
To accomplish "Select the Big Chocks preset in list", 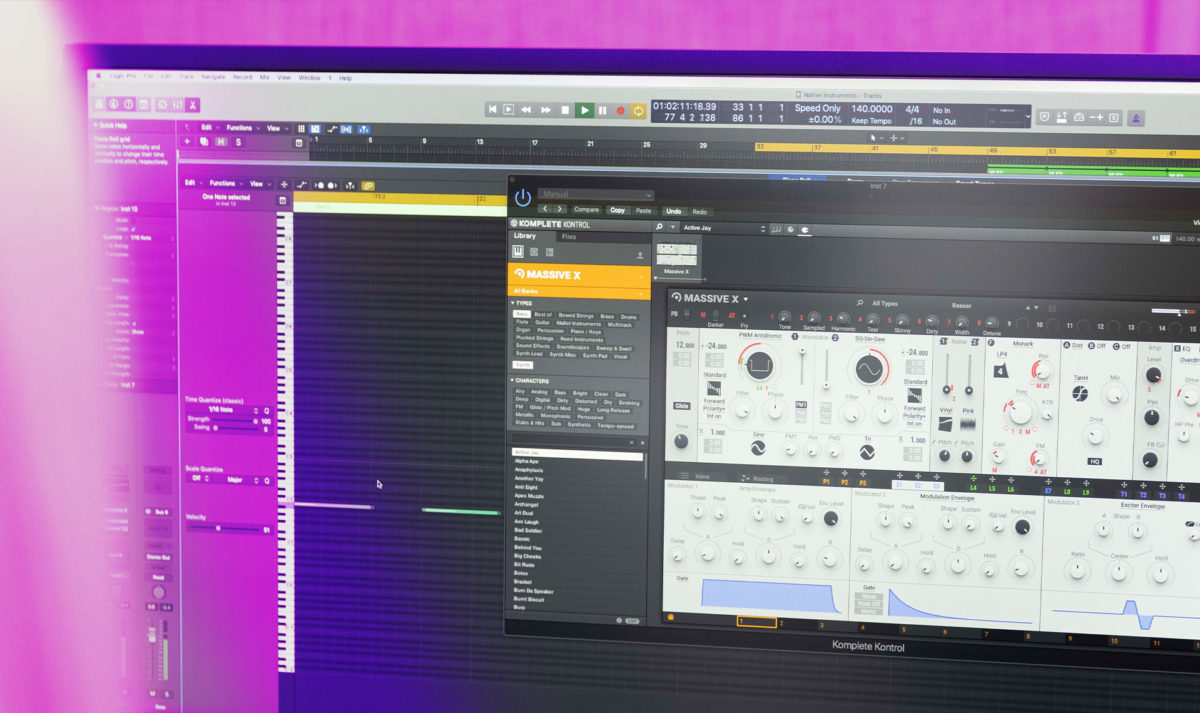I will 528,556.
